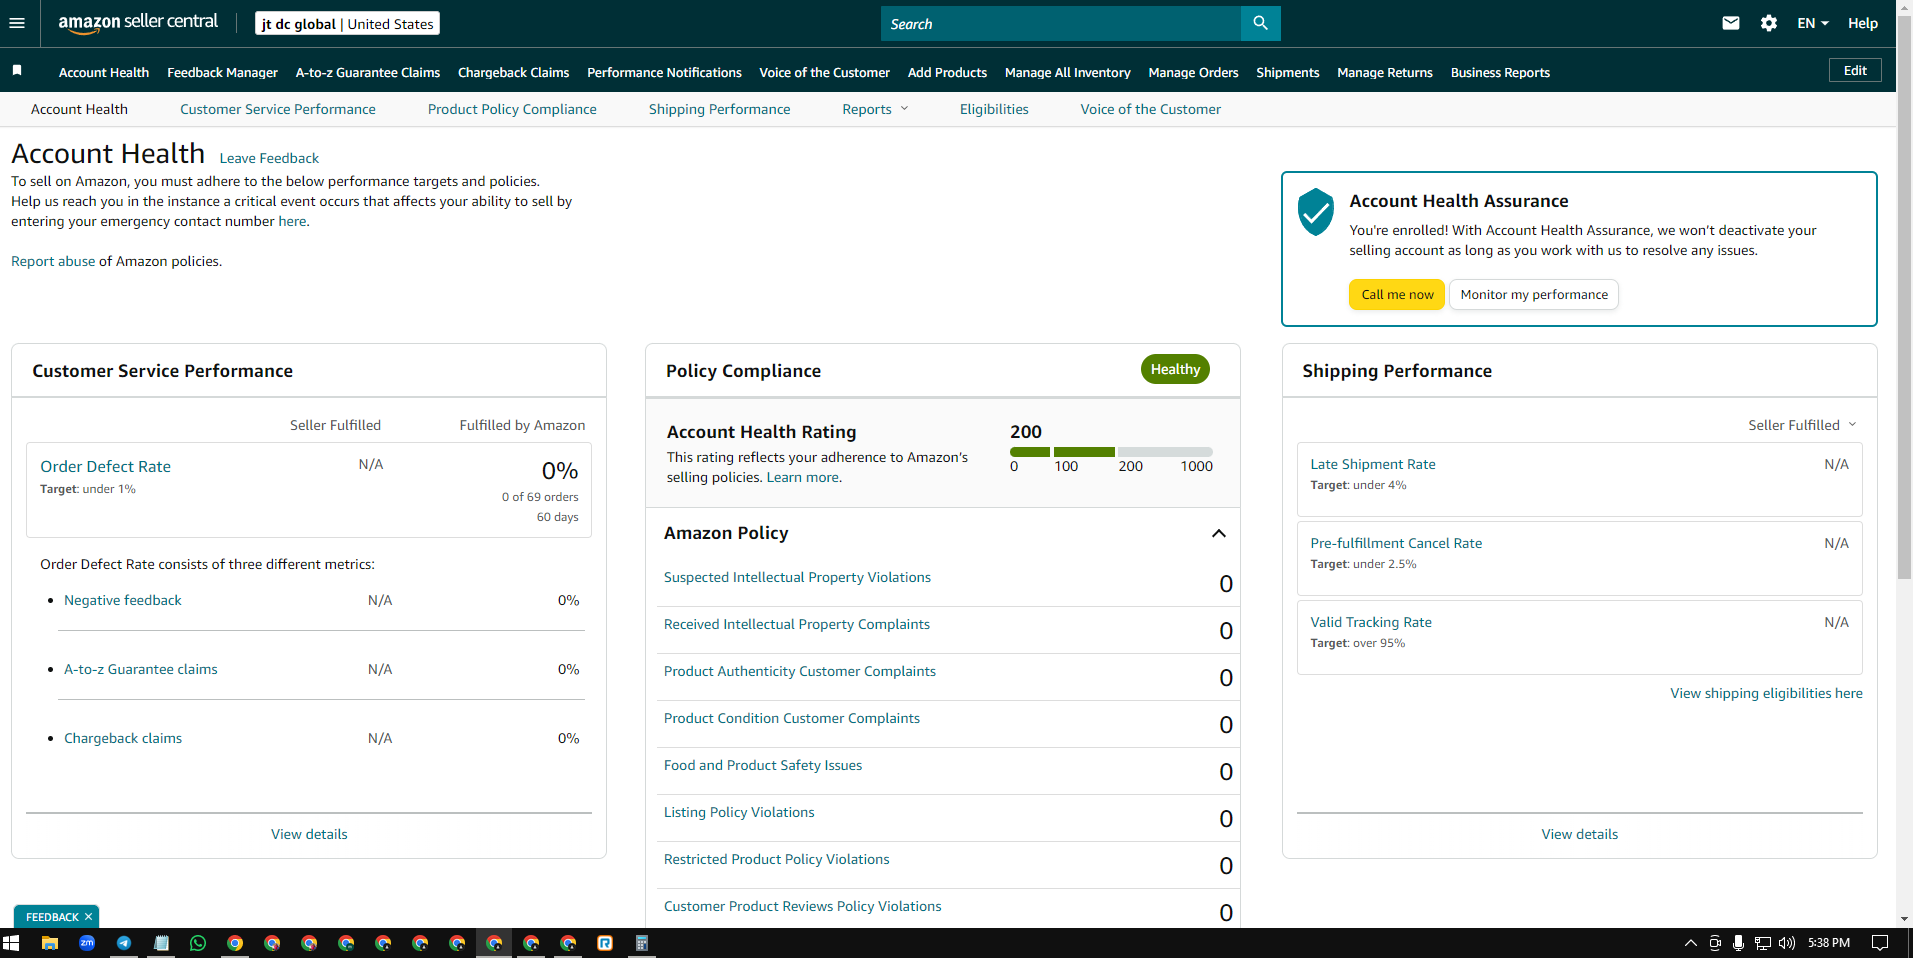Open Manage All Inventory menu item

point(1068,72)
